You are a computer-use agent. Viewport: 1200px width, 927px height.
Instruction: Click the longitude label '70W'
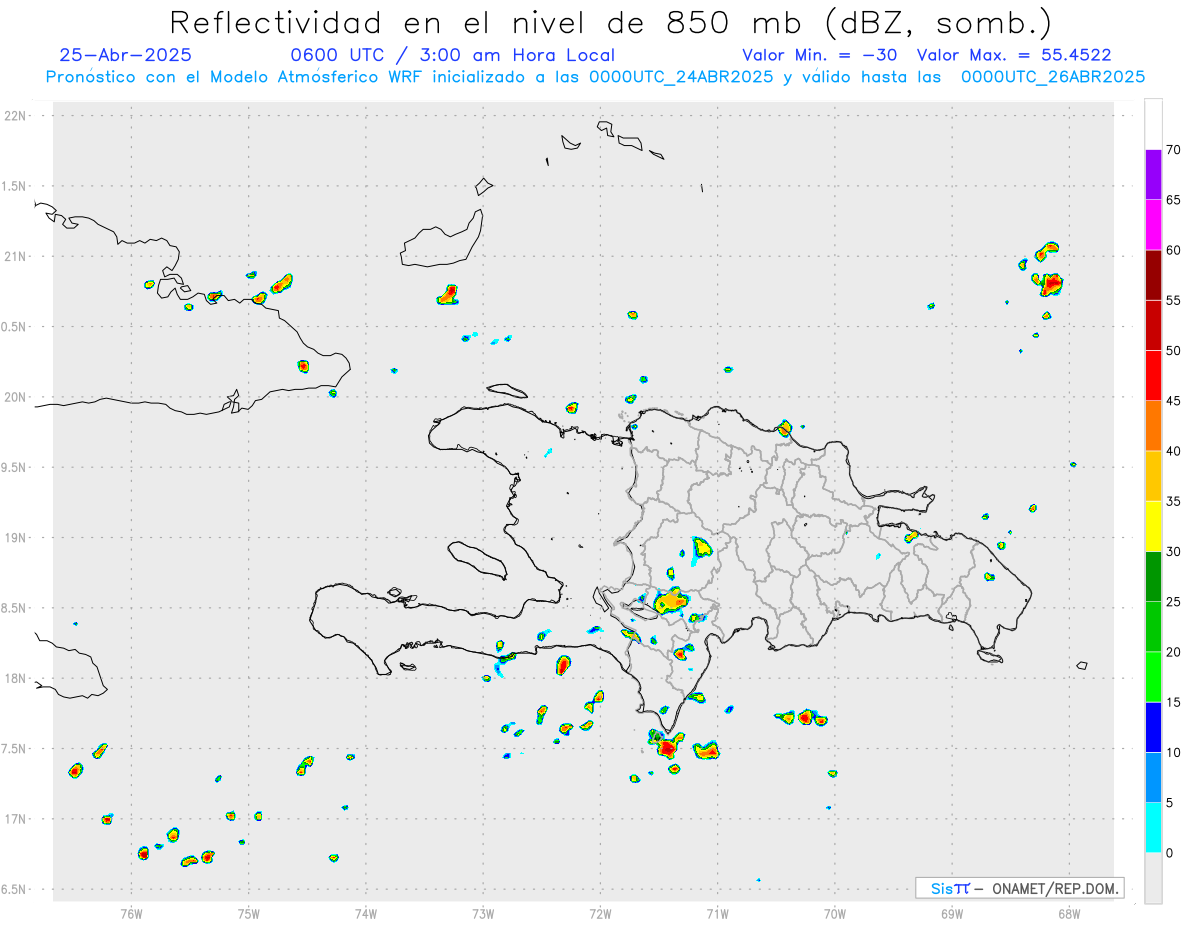tap(835, 912)
